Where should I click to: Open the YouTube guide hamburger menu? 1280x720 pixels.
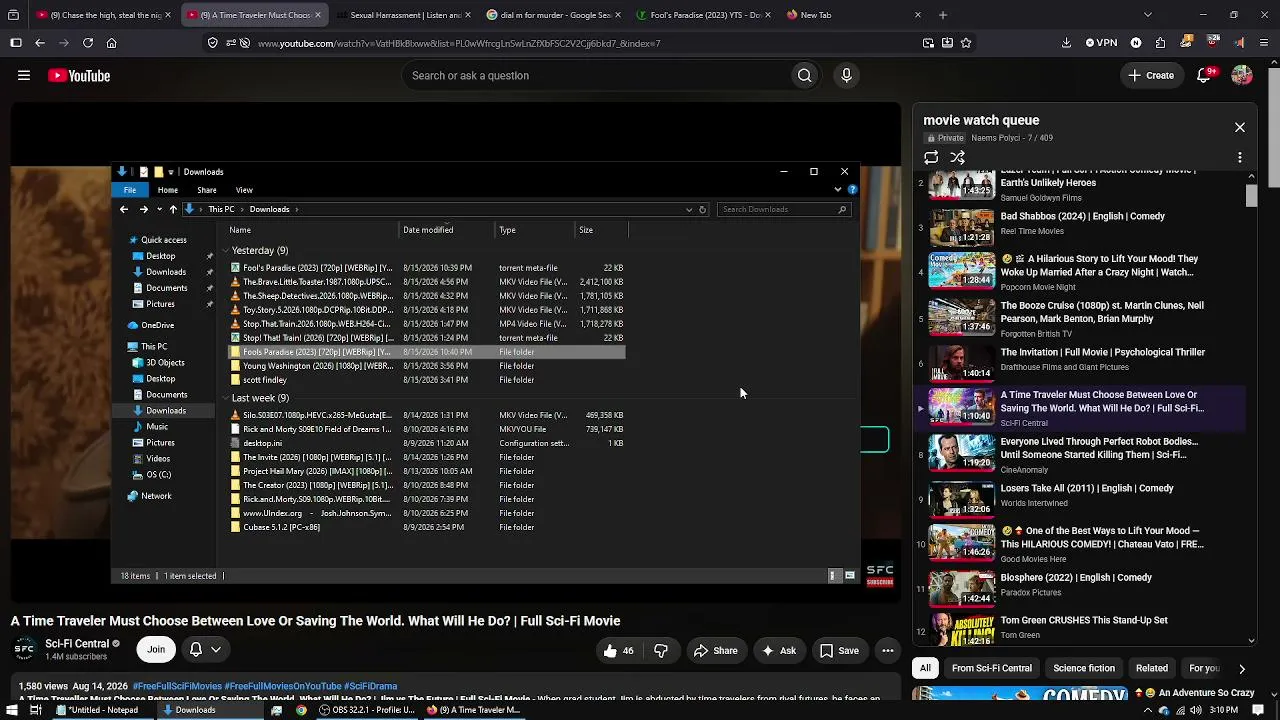click(x=24, y=76)
